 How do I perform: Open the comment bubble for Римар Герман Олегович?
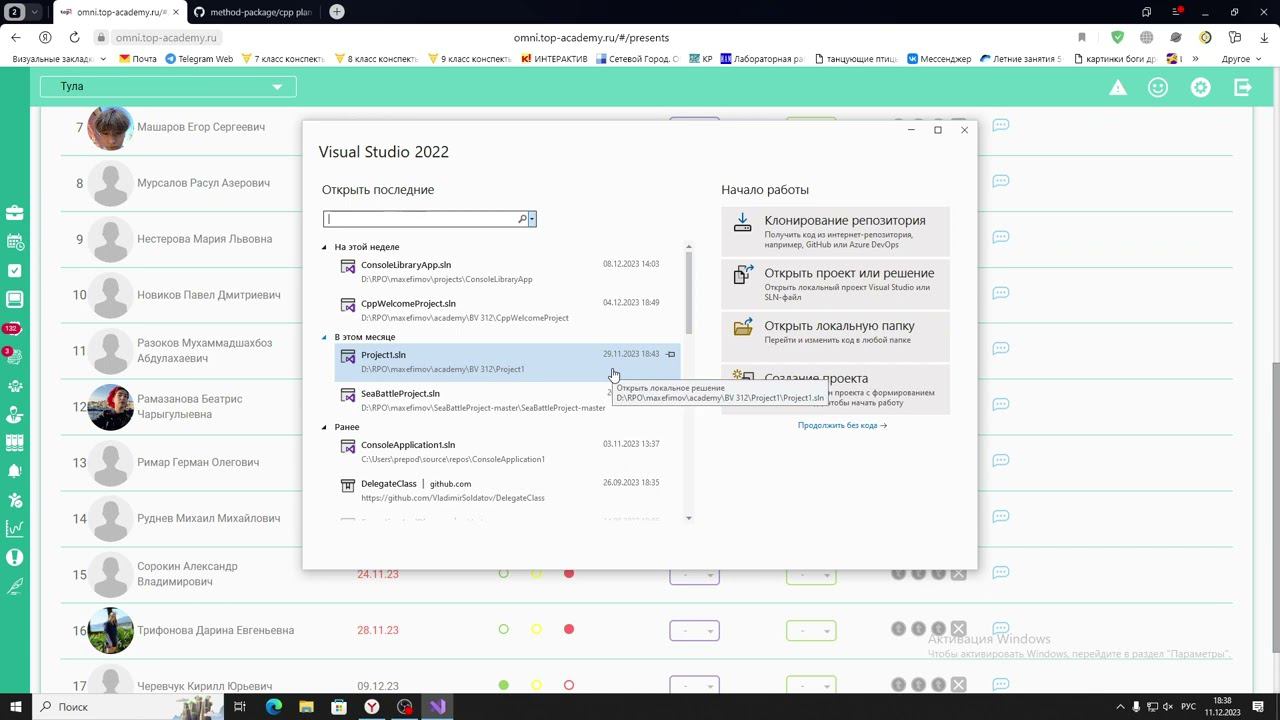[x=1000, y=461]
